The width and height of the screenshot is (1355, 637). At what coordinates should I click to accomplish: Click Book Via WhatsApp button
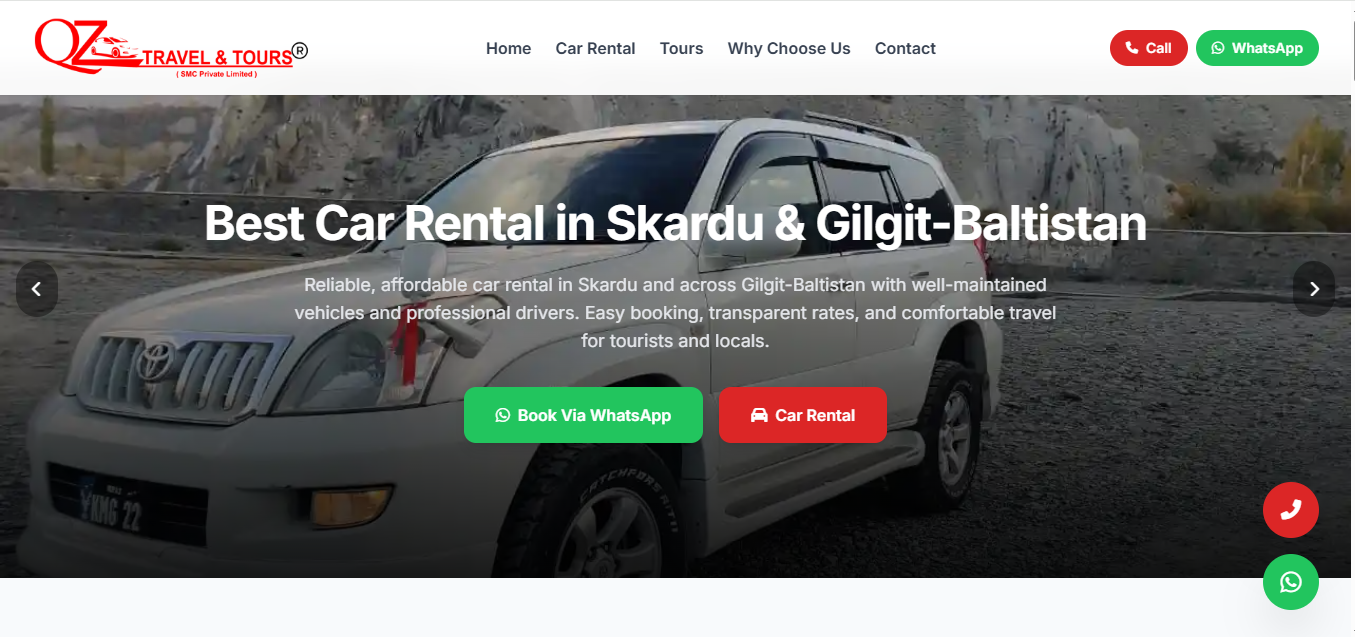click(x=583, y=415)
